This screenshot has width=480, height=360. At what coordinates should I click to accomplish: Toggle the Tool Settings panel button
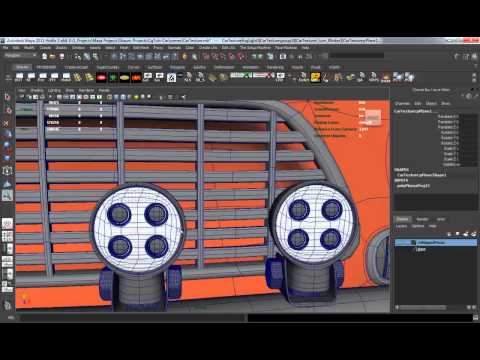tap(466, 56)
